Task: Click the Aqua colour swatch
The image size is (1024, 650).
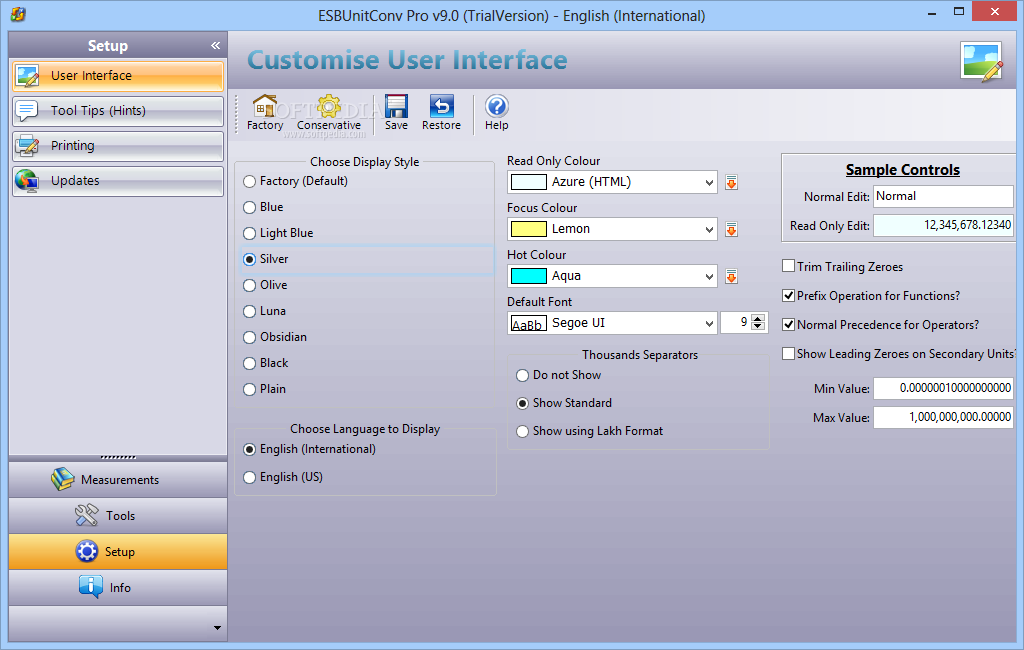Action: (x=528, y=276)
